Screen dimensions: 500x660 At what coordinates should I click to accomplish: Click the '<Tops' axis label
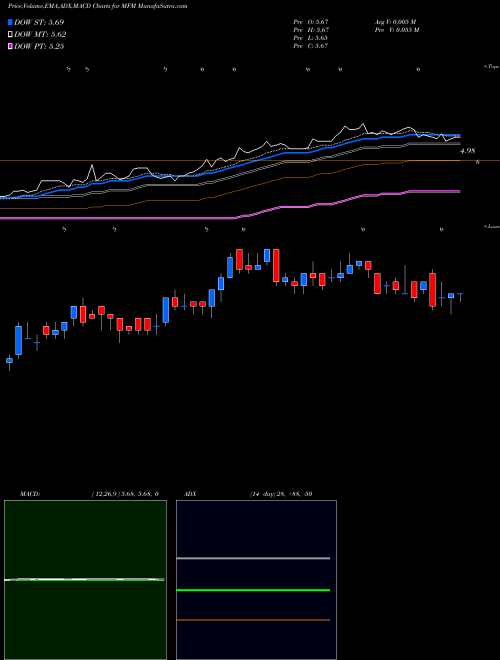tap(492, 67)
